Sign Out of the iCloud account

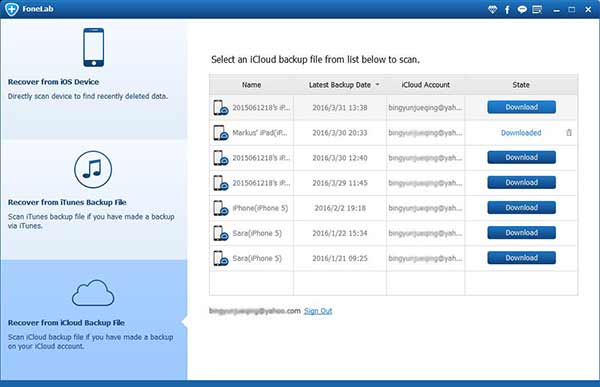(318, 311)
